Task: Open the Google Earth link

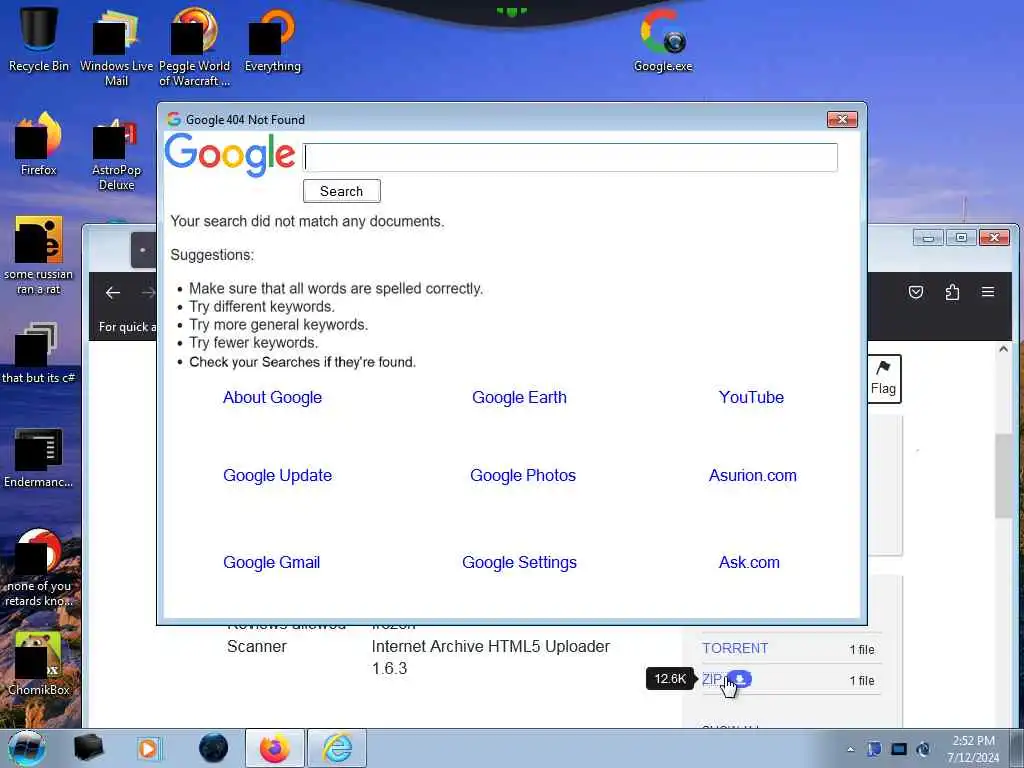Action: [519, 397]
